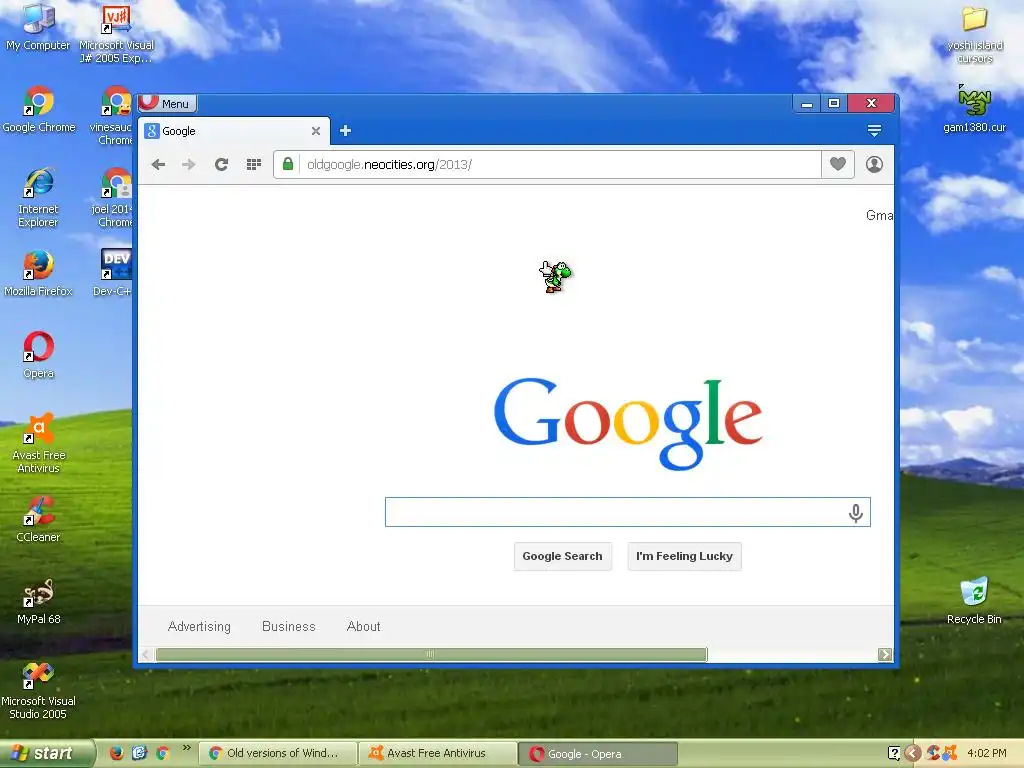Click Google - Opera taskbar button

(598, 754)
